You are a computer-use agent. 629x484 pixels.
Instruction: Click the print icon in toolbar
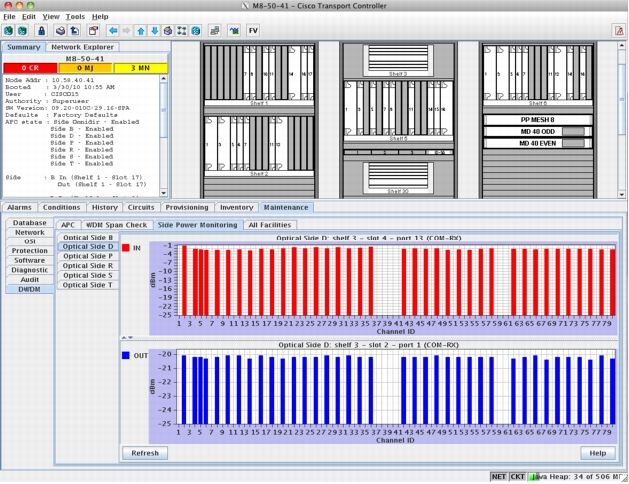coord(61,30)
